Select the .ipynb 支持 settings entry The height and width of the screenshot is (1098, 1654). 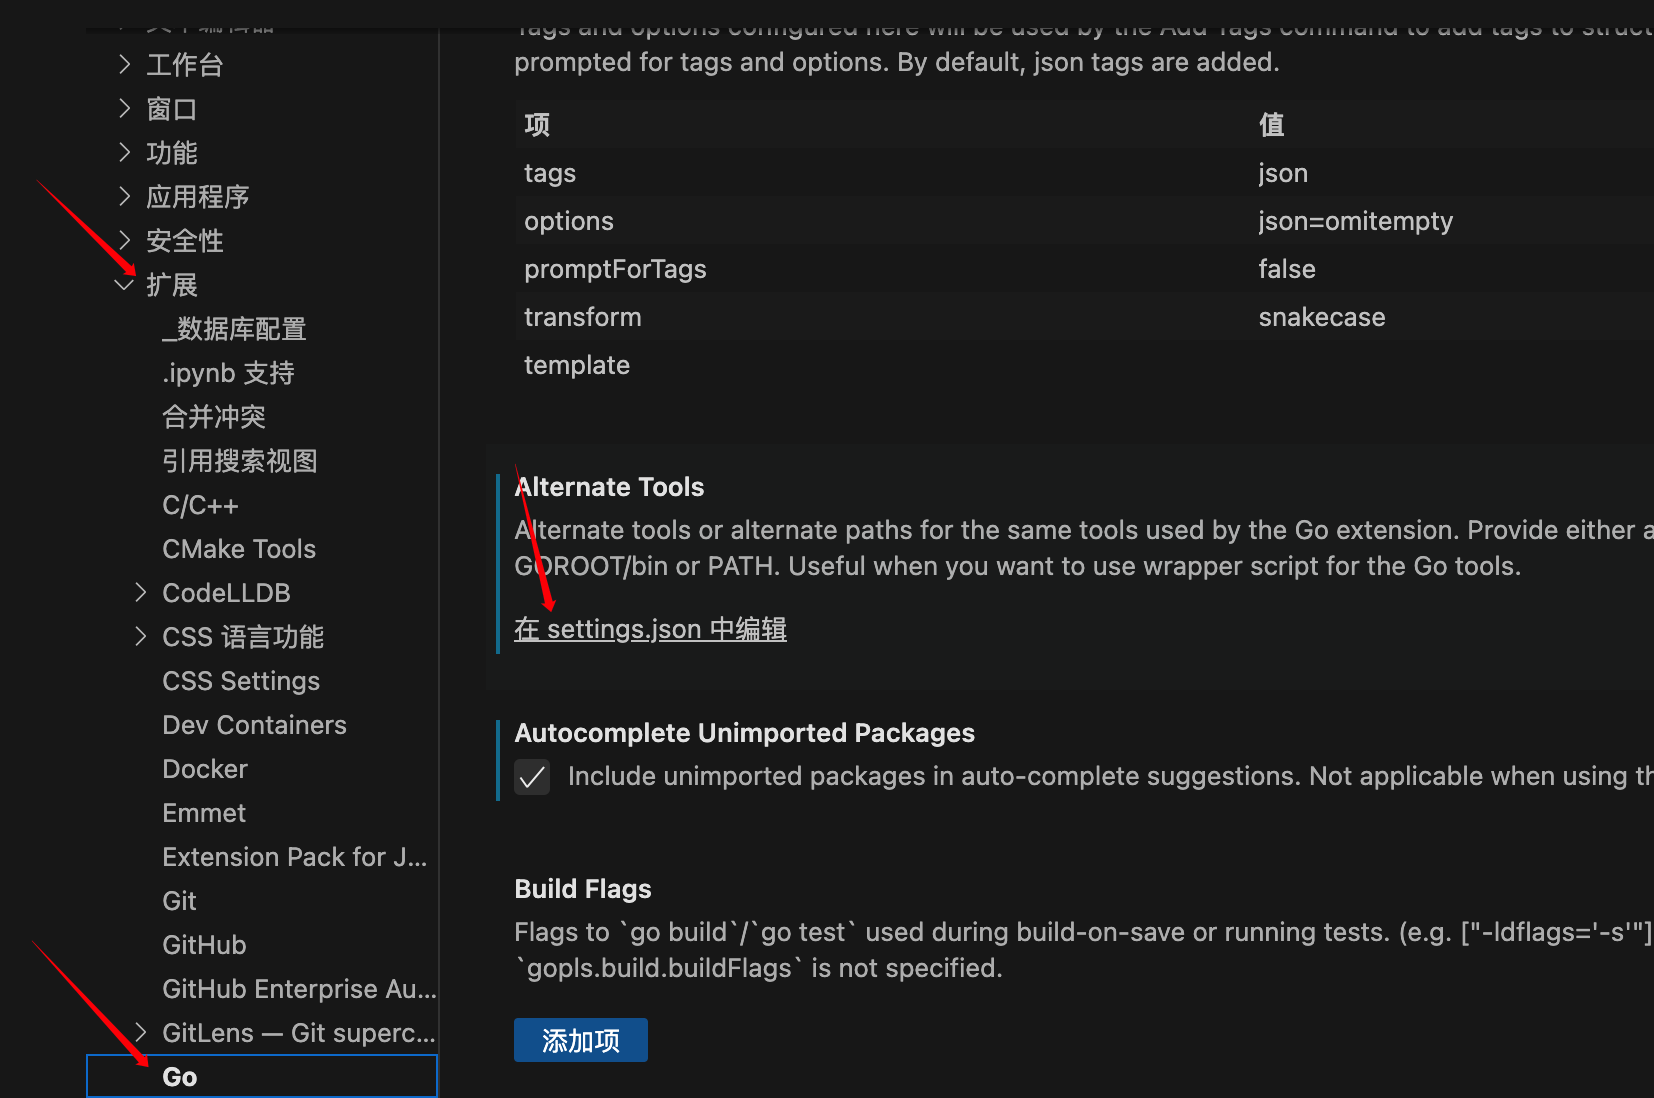(227, 372)
